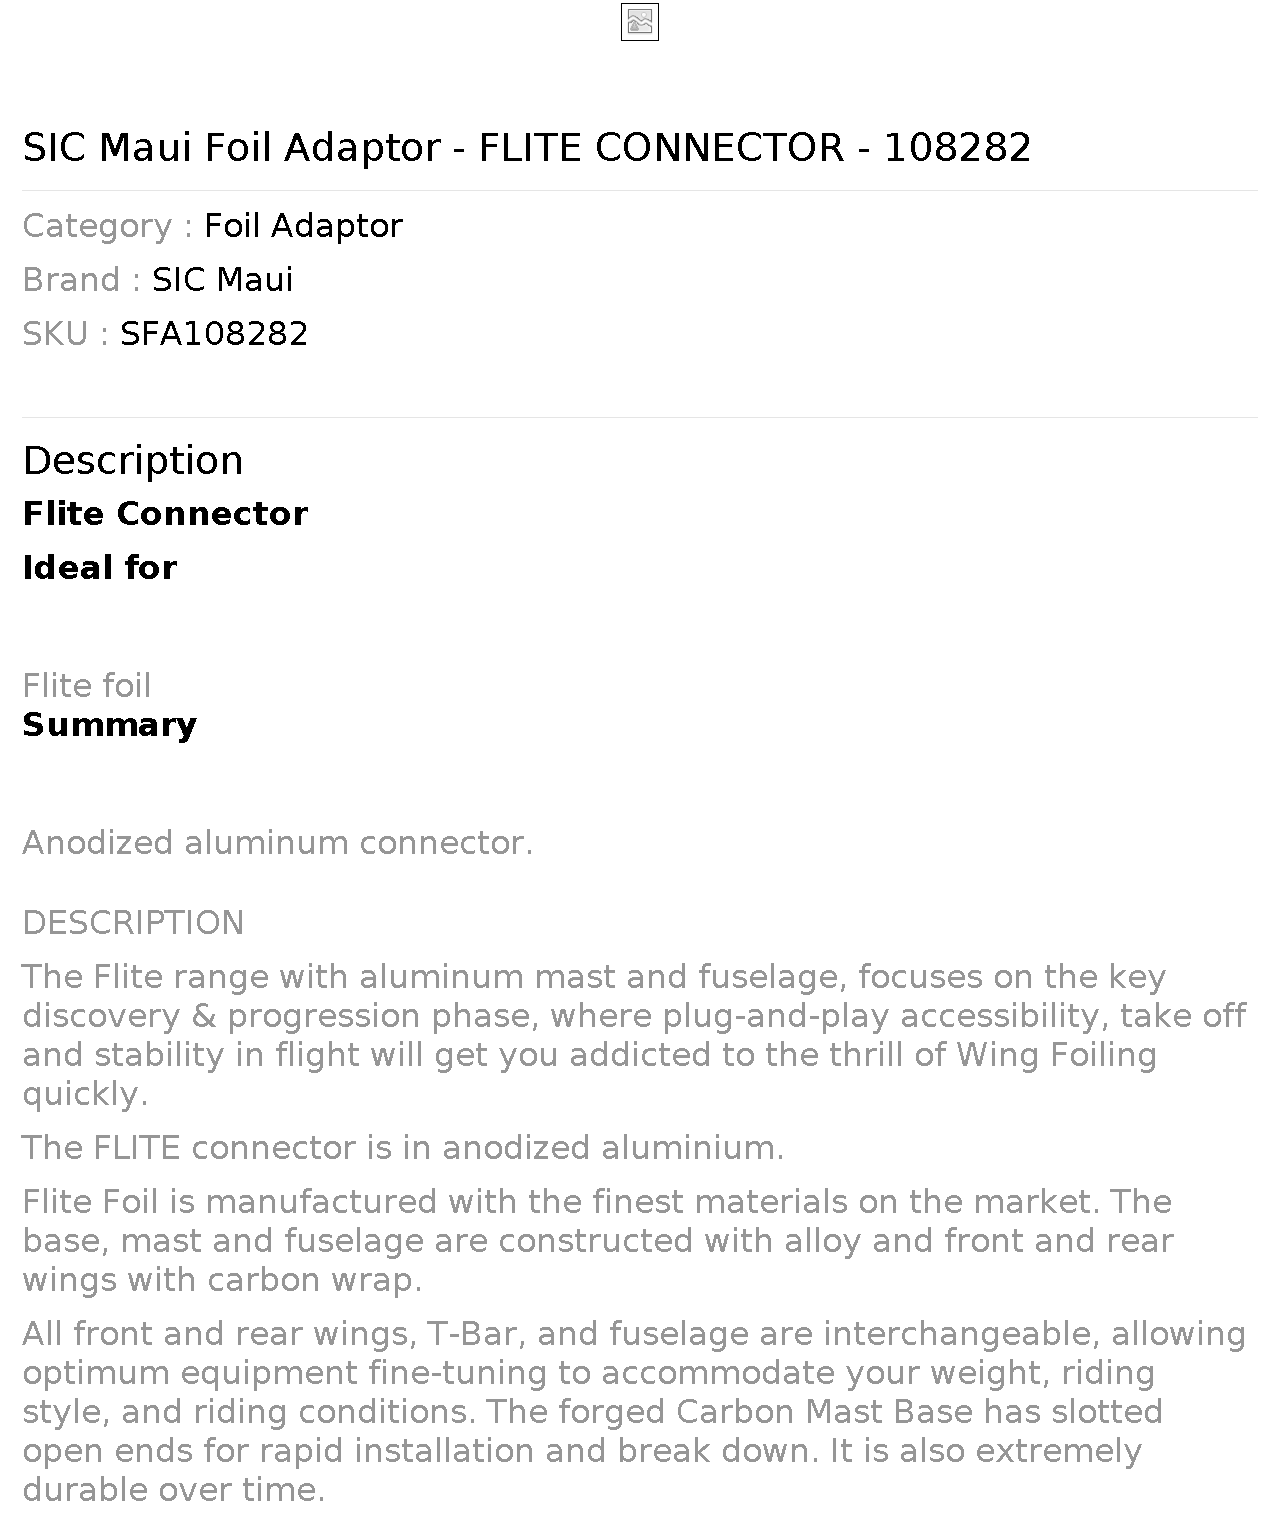Click the Category label text
This screenshot has height=1531, width=1280.
(x=108, y=226)
